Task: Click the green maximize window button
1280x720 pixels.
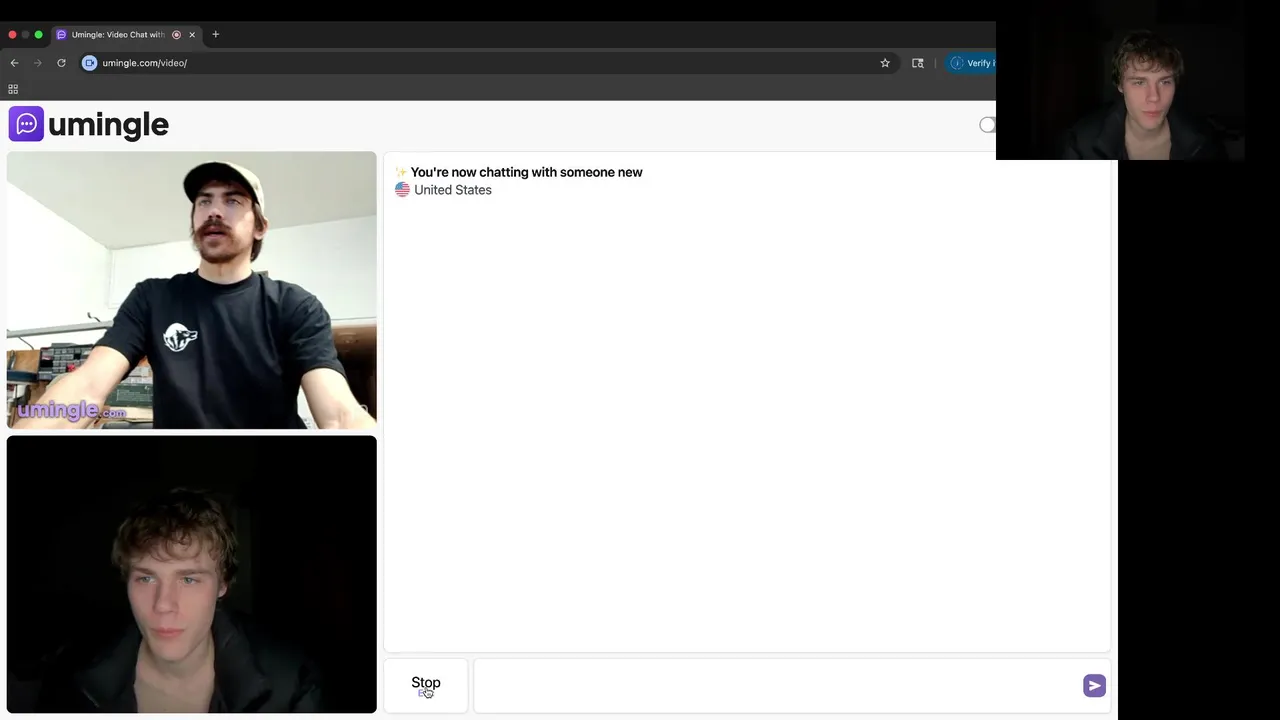Action: (x=39, y=35)
